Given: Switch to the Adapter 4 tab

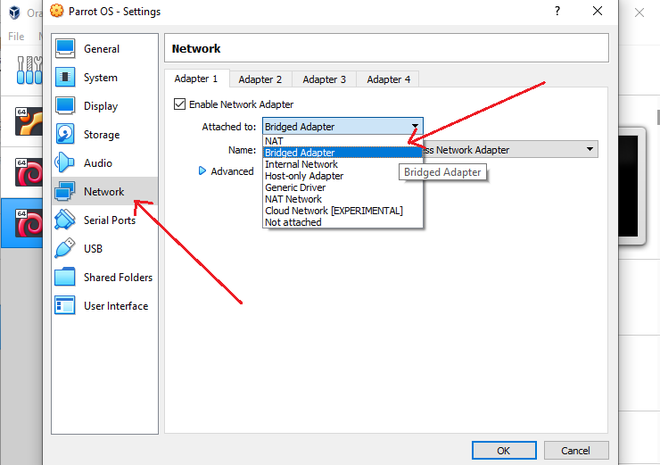Looking at the screenshot, I should point(388,79).
